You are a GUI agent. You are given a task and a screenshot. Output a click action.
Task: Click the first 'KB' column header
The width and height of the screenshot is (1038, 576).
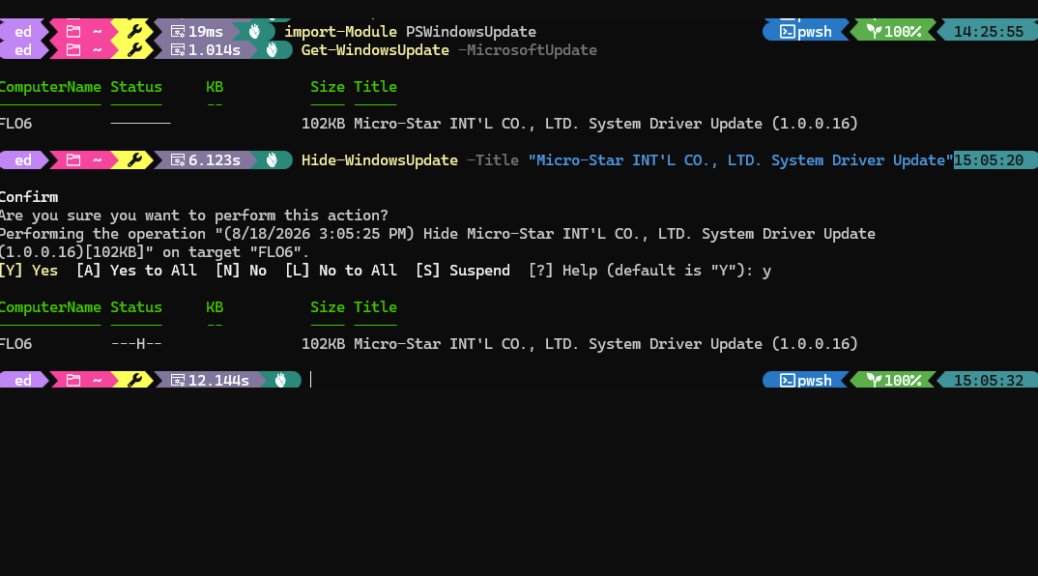[214, 87]
